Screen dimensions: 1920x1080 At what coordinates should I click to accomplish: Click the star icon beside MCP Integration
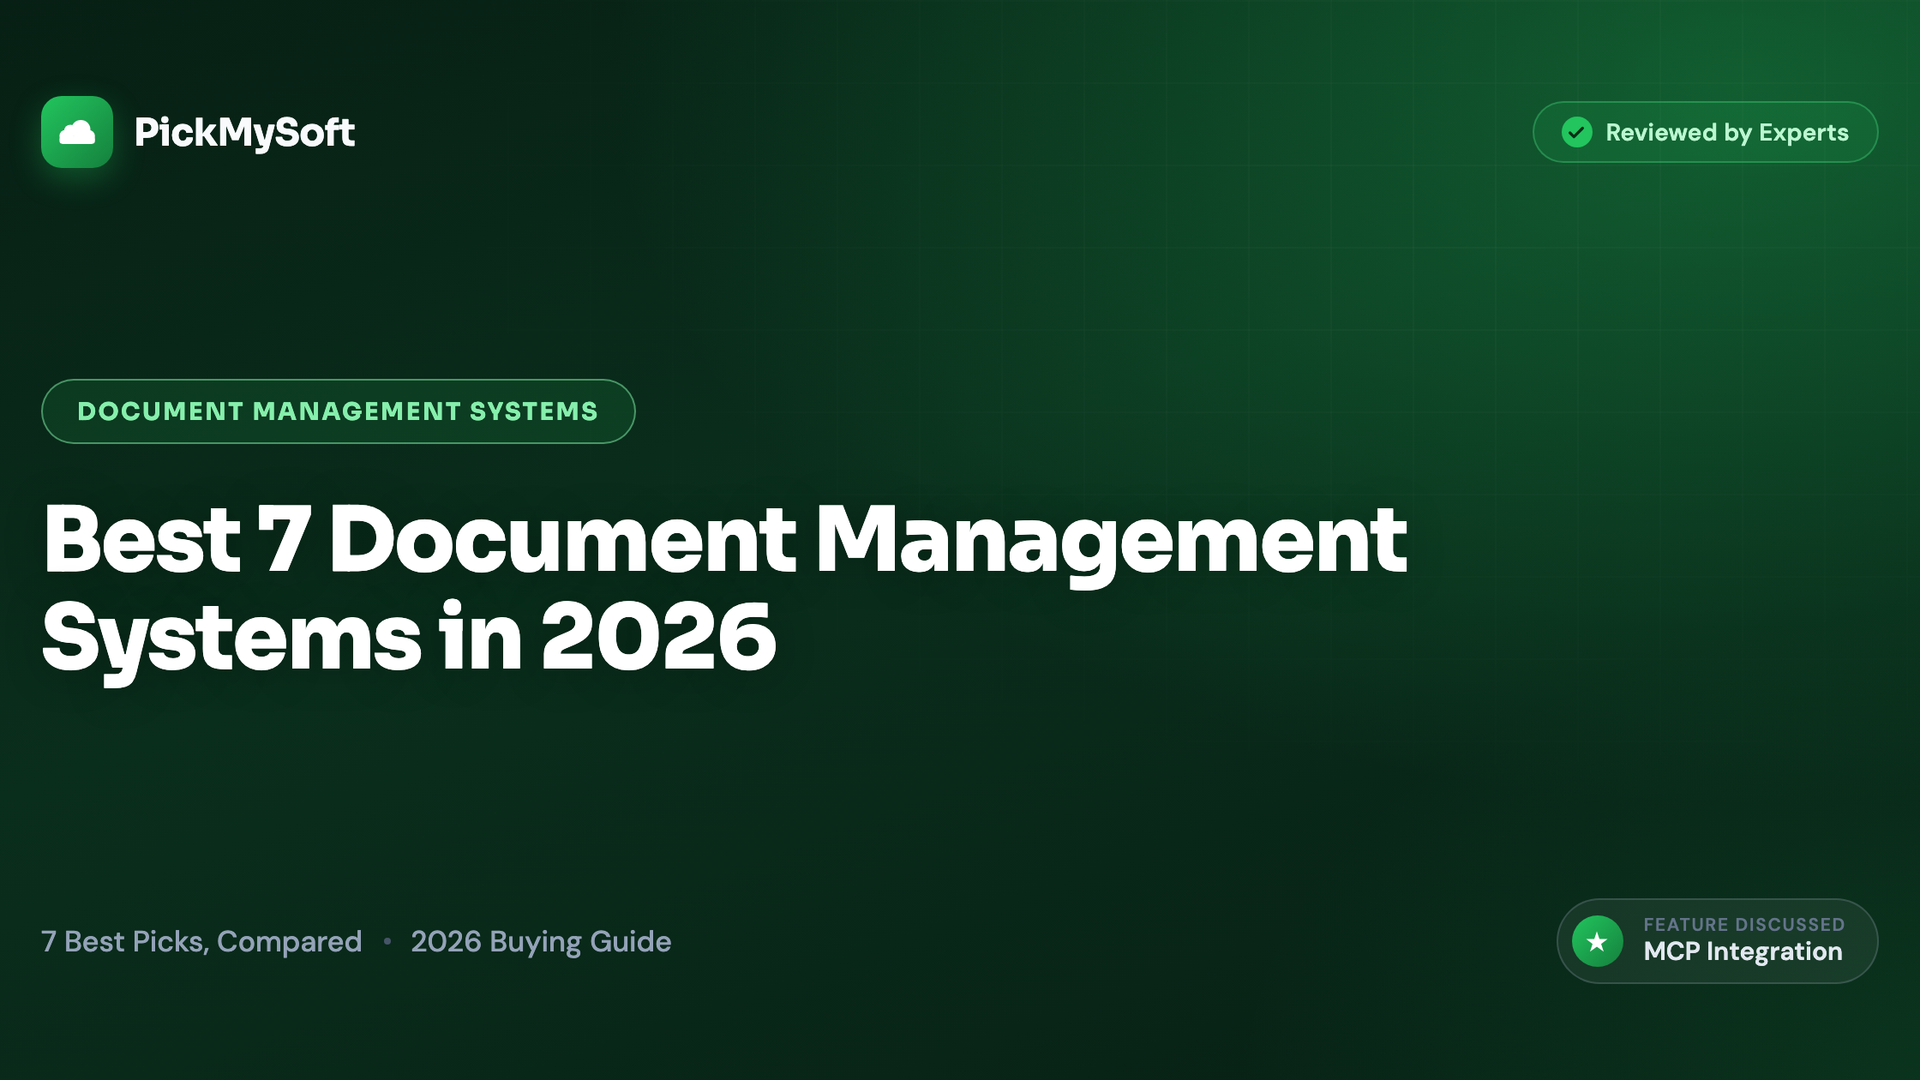click(x=1597, y=941)
